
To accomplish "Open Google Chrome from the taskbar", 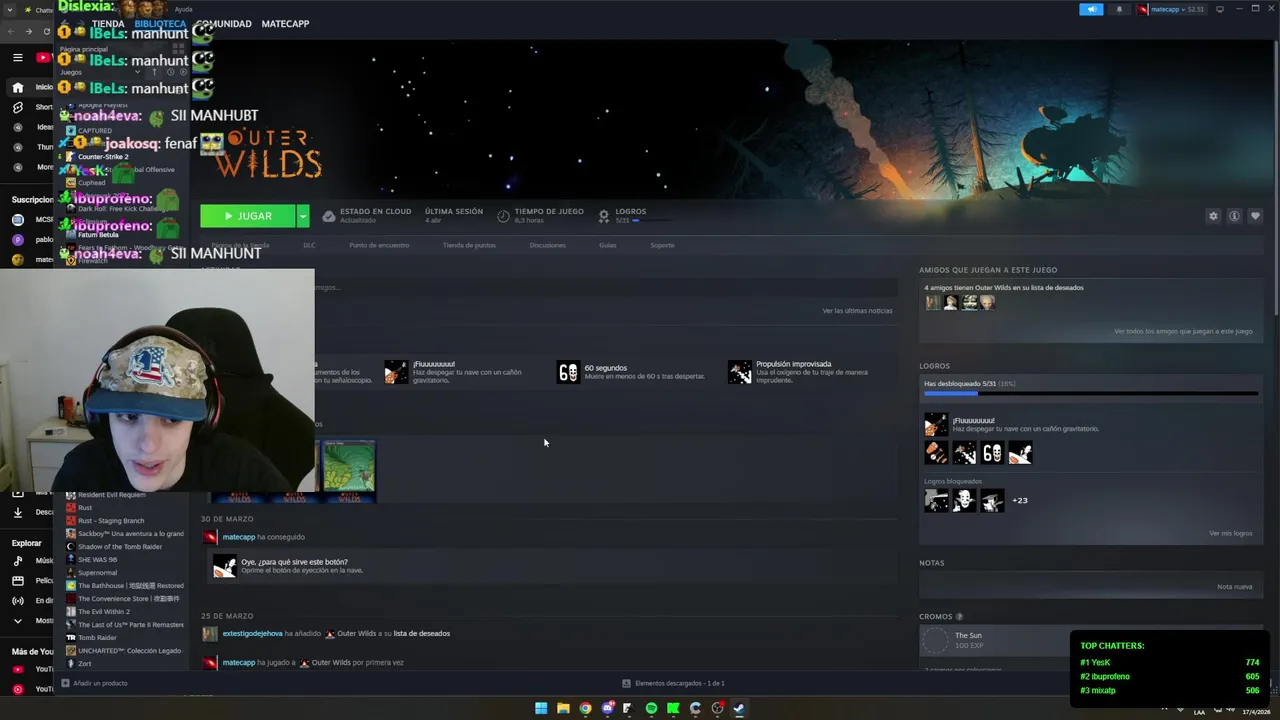I will click(x=585, y=708).
